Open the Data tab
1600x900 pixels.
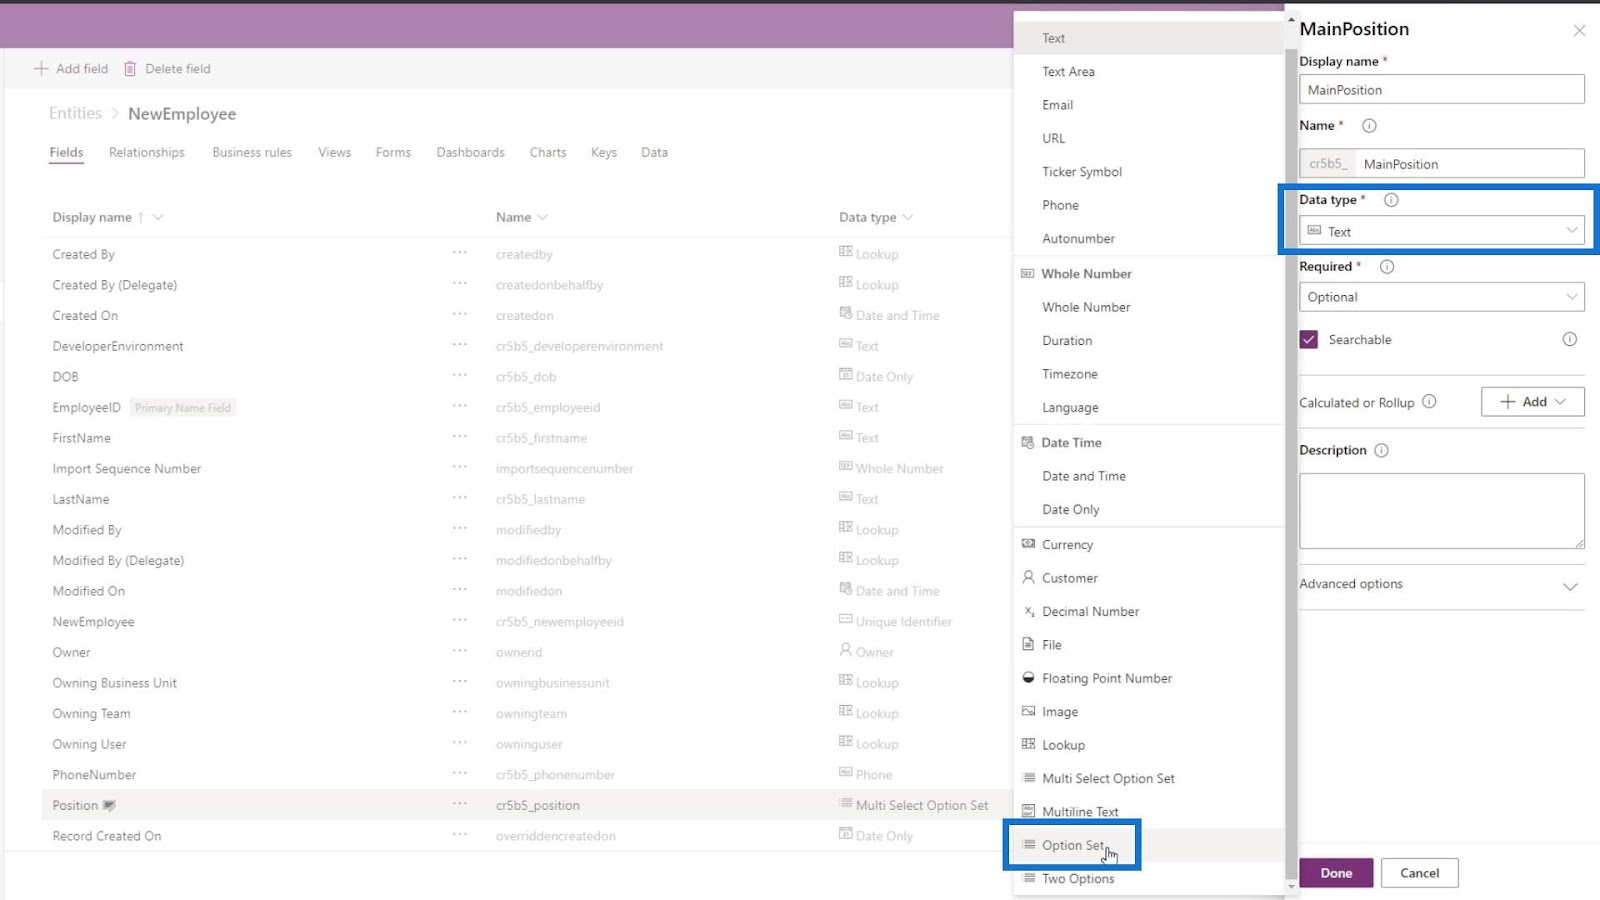pos(655,153)
